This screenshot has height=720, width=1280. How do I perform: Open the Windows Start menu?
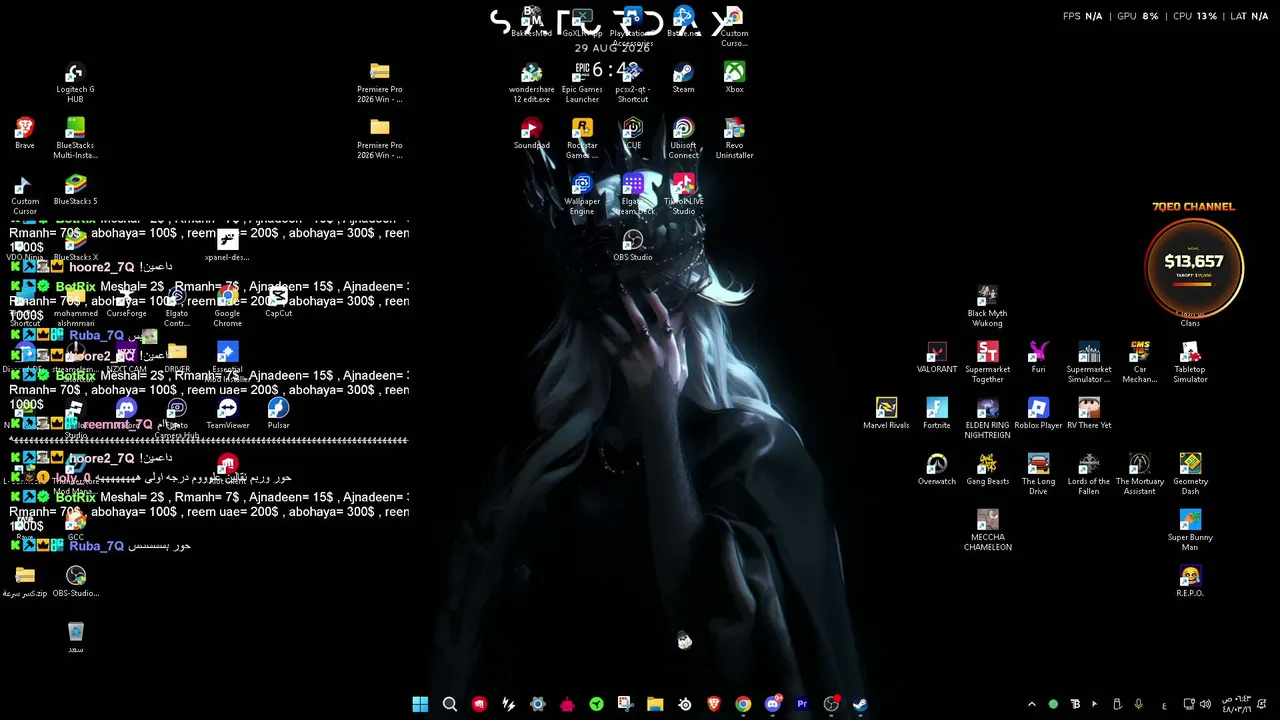(420, 704)
